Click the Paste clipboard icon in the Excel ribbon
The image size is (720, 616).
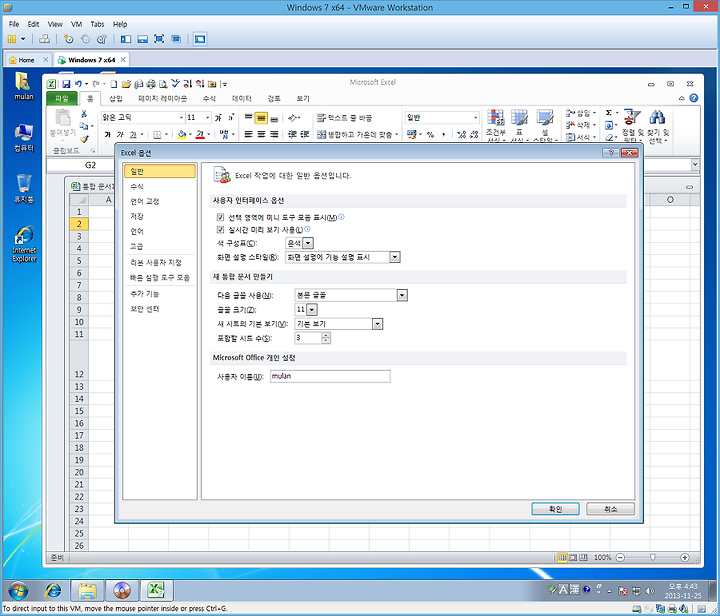click(x=63, y=118)
